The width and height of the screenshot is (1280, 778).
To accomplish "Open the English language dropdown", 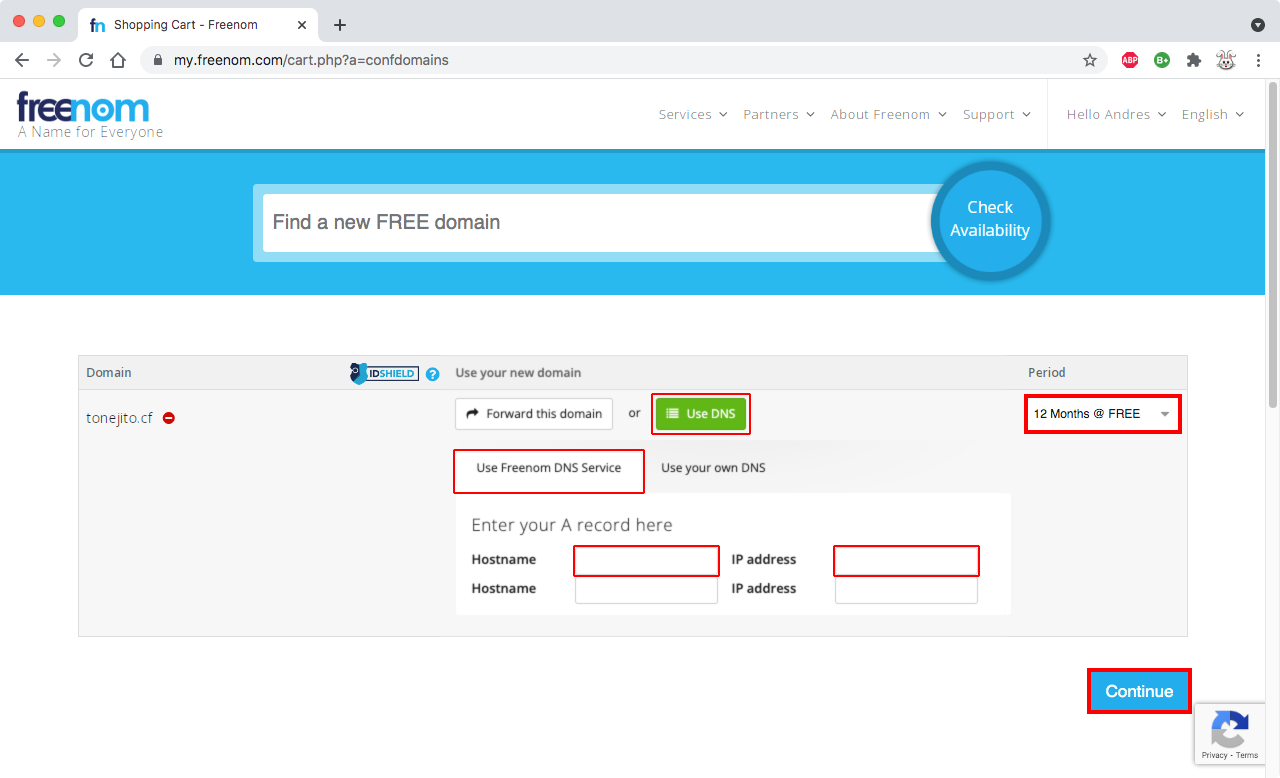I will [1212, 114].
